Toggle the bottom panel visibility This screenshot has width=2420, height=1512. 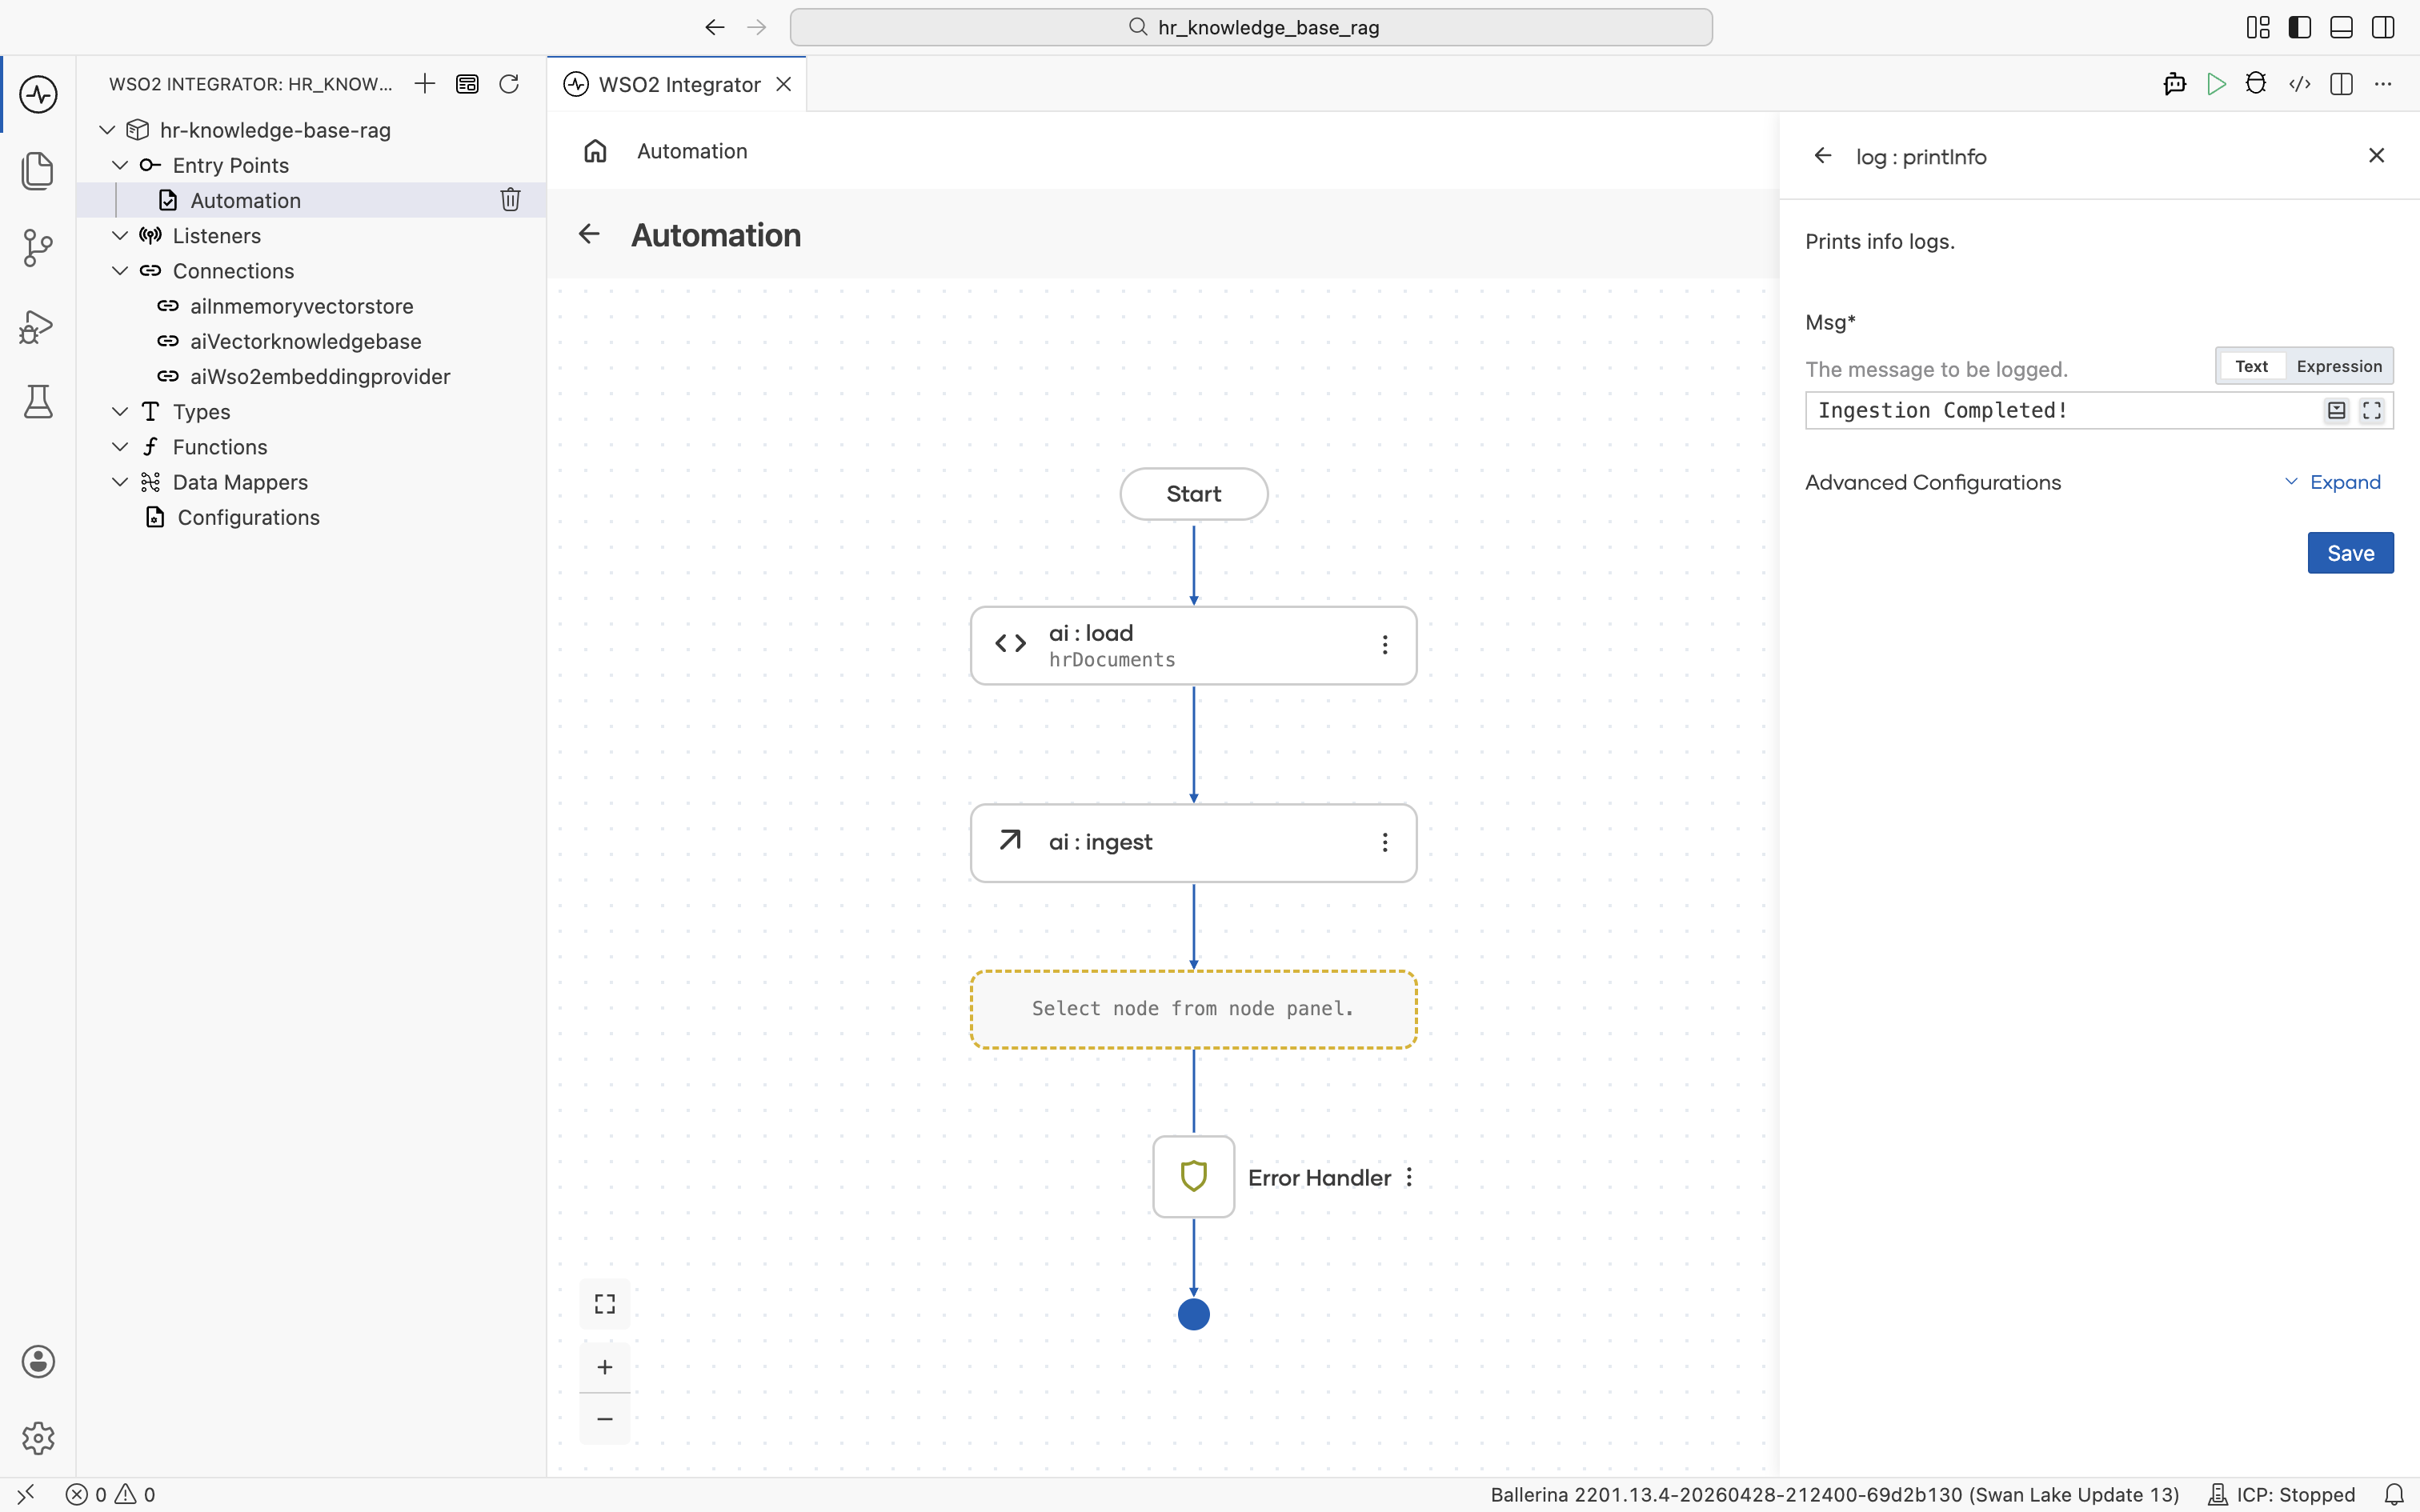2341,27
